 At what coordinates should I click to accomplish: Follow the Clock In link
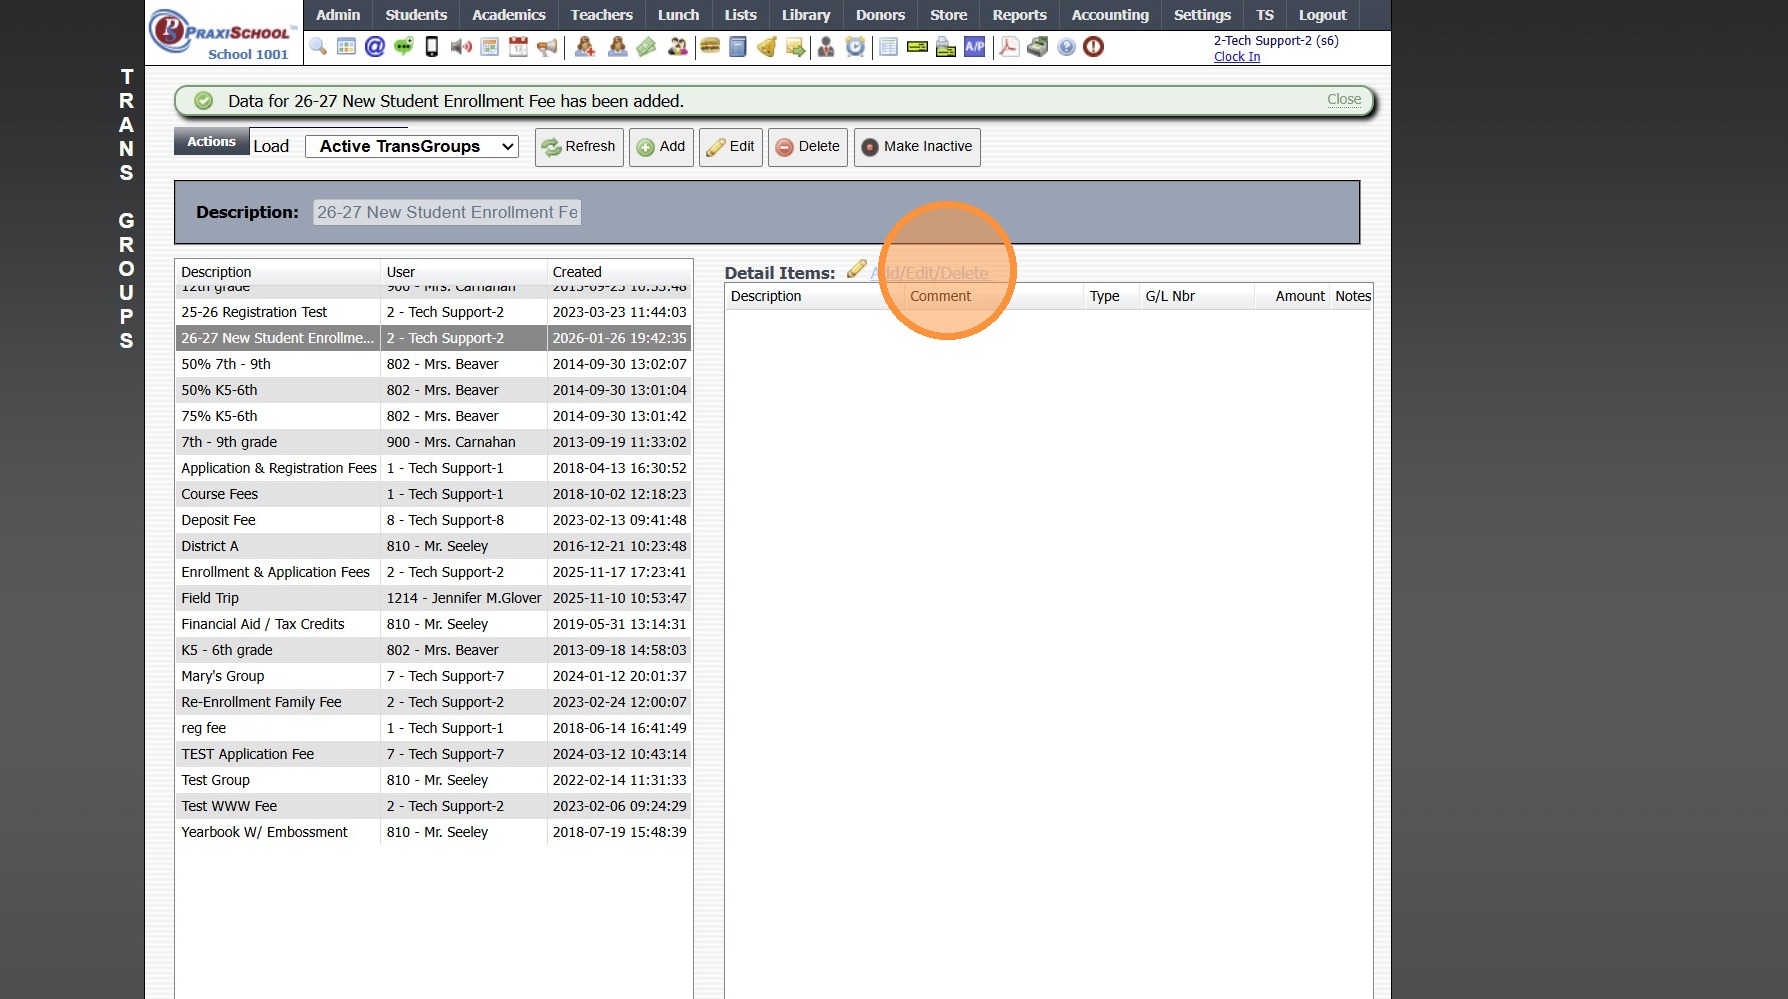[1237, 57]
